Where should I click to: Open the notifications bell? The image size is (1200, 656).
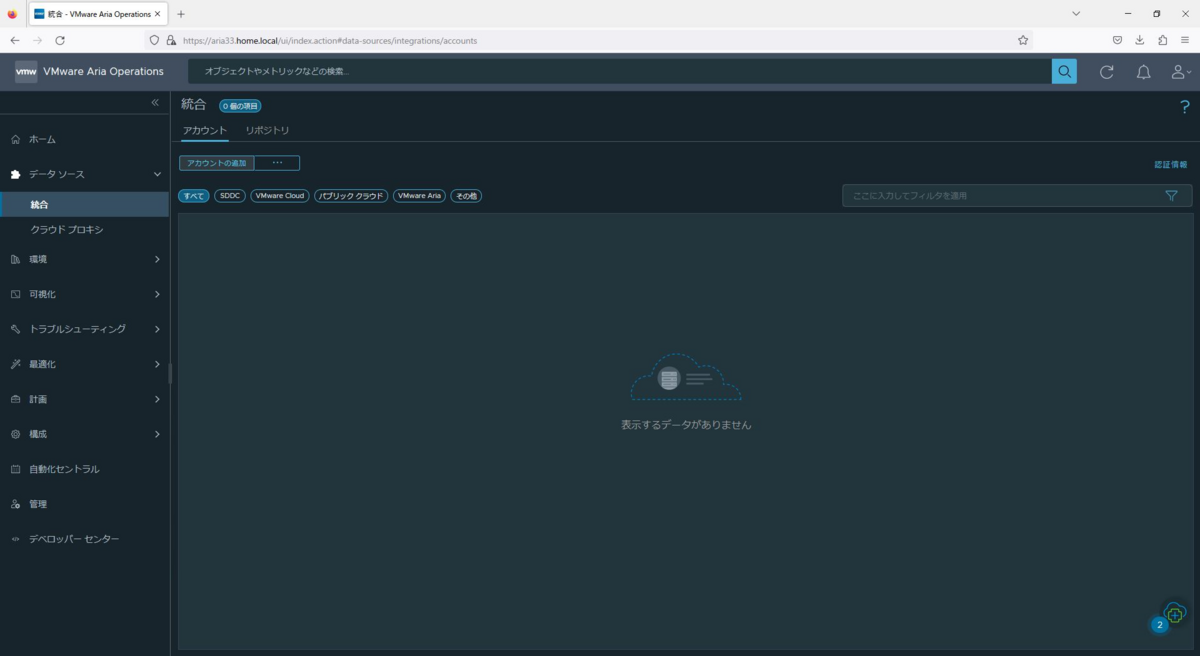[x=1143, y=72]
